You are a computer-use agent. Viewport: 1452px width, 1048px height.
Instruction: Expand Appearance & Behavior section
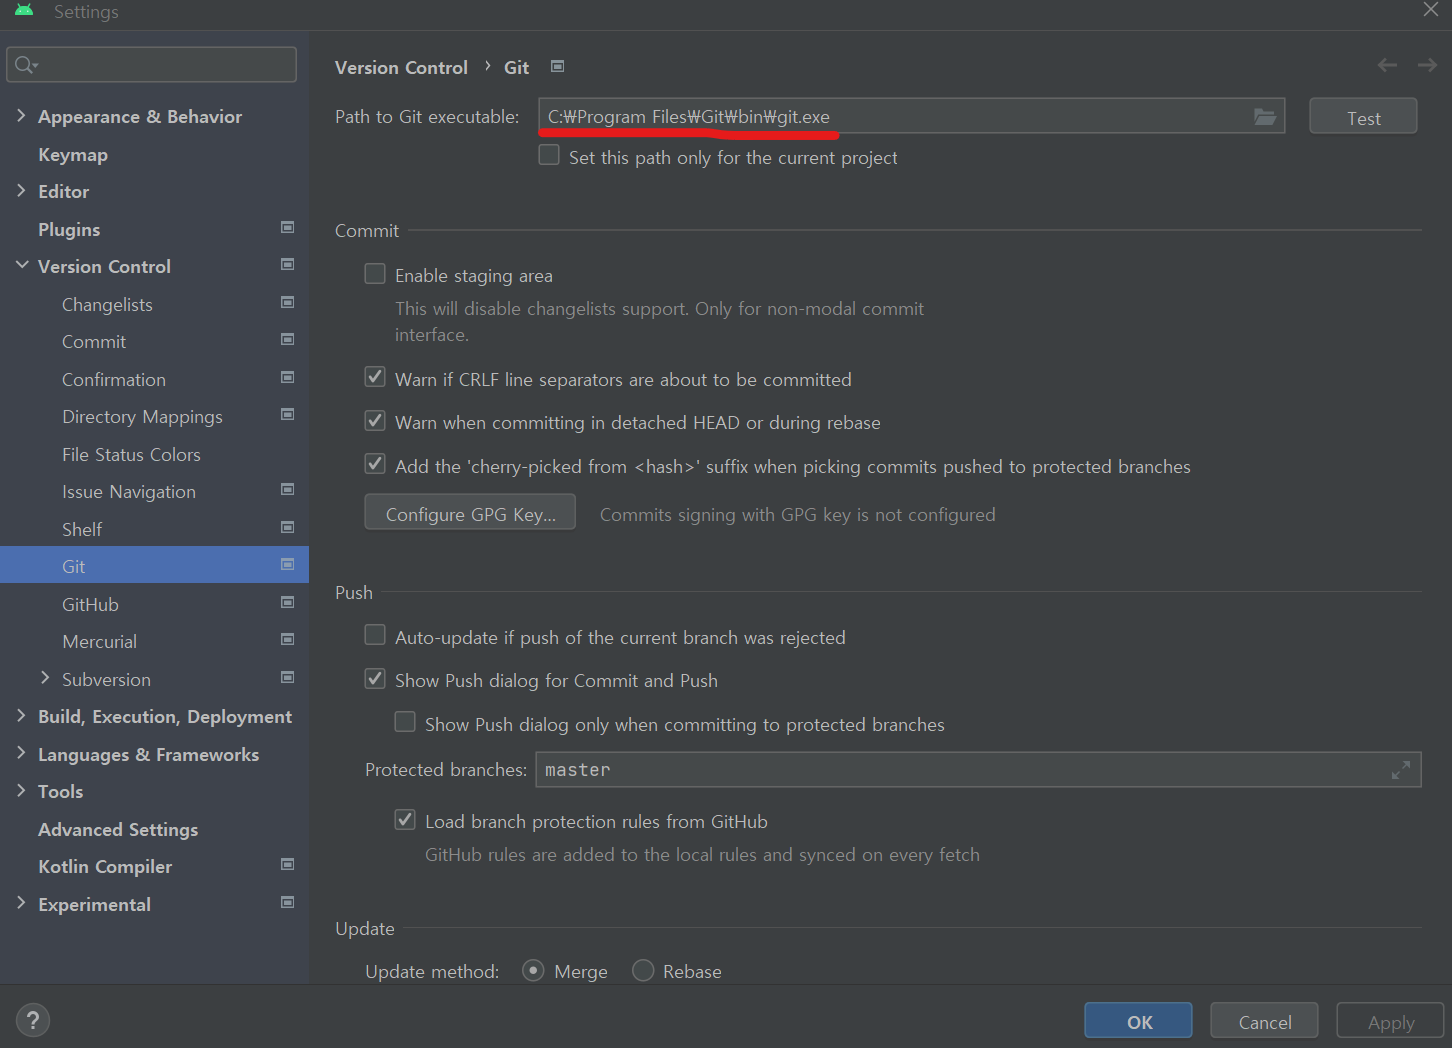click(x=21, y=116)
